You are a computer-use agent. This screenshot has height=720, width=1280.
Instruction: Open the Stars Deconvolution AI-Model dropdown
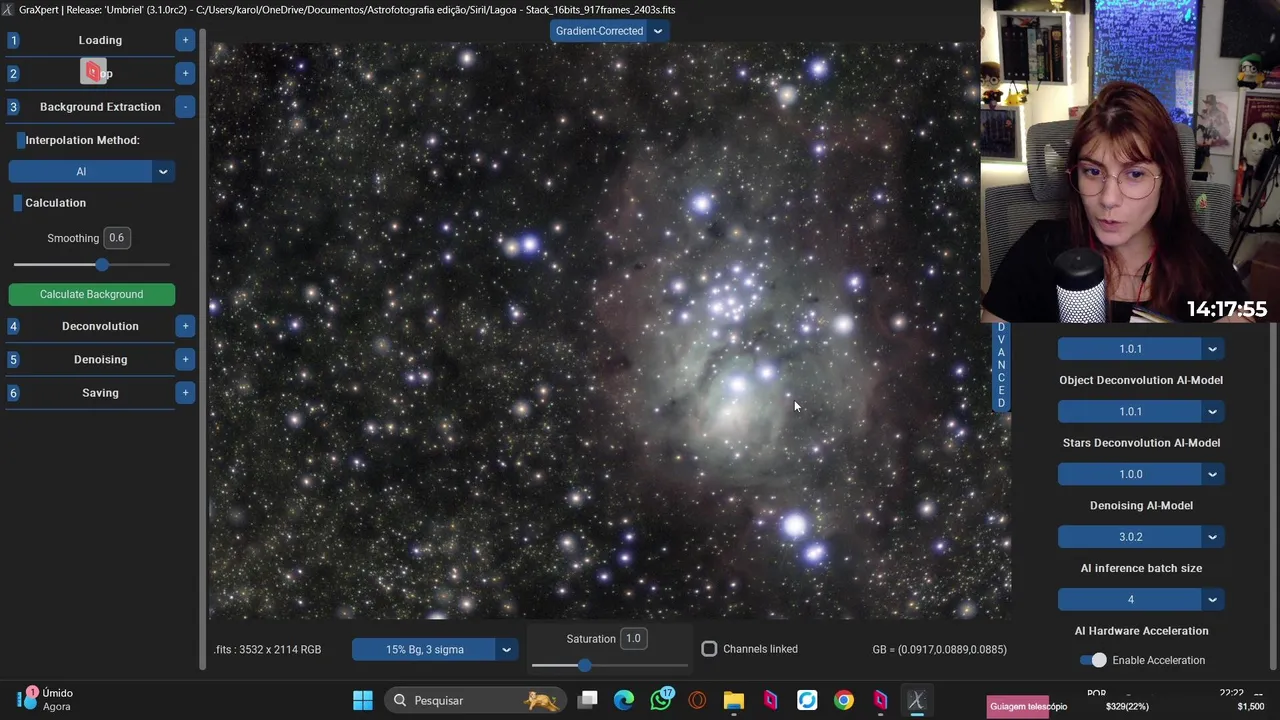point(1140,474)
